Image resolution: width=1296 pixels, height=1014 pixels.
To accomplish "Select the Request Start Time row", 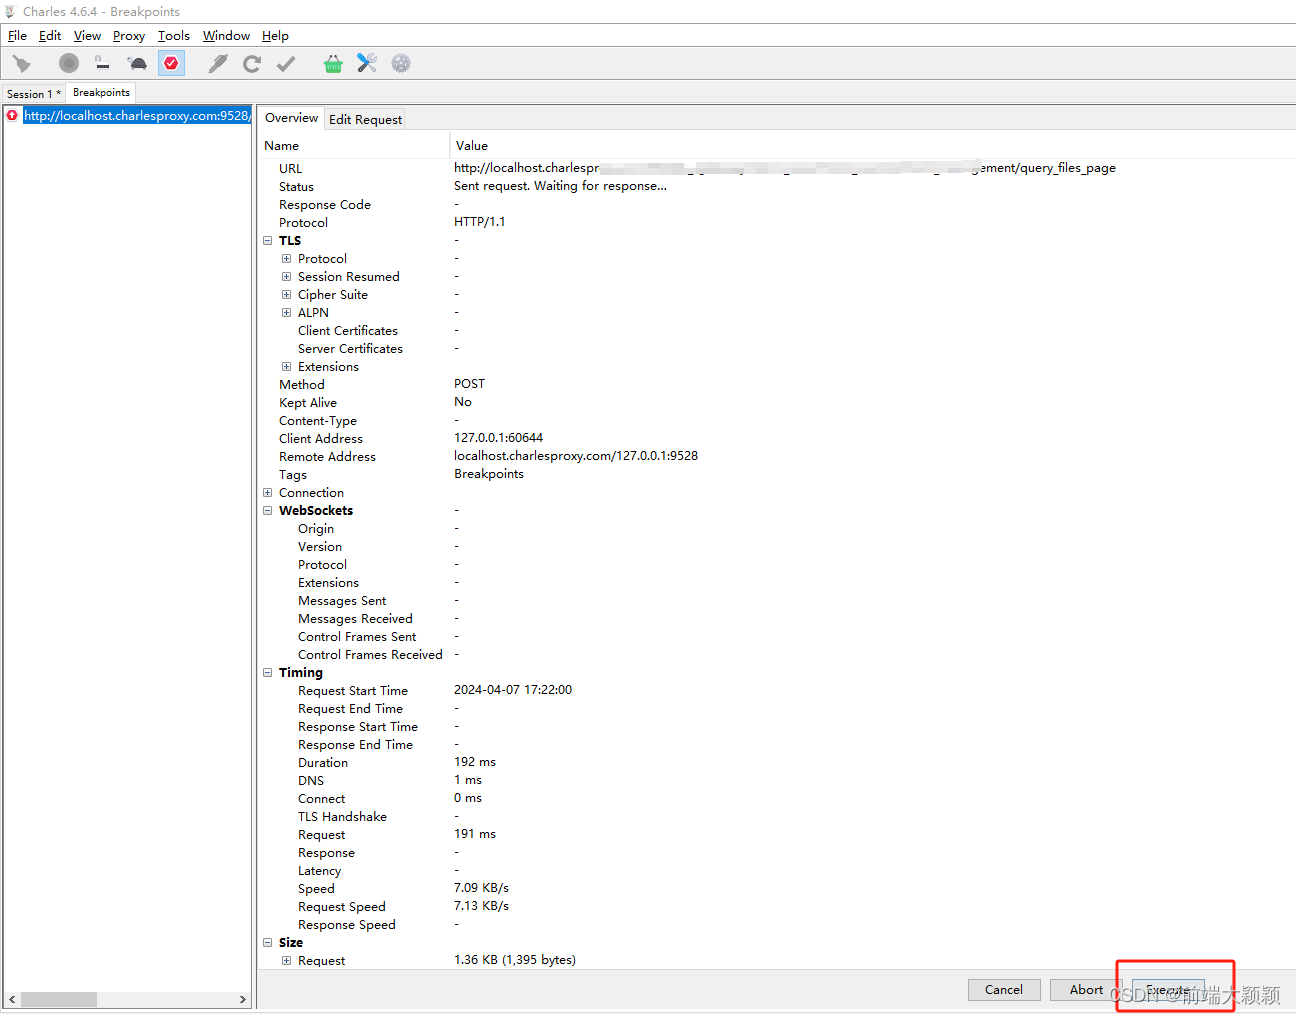I will (x=776, y=691).
